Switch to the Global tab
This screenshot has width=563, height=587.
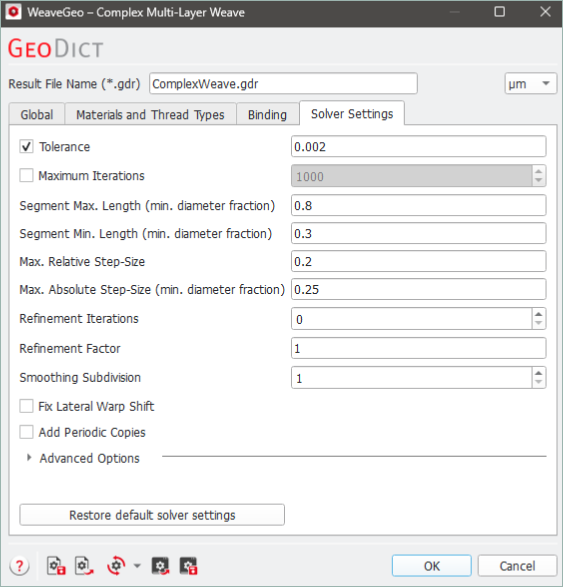37,114
